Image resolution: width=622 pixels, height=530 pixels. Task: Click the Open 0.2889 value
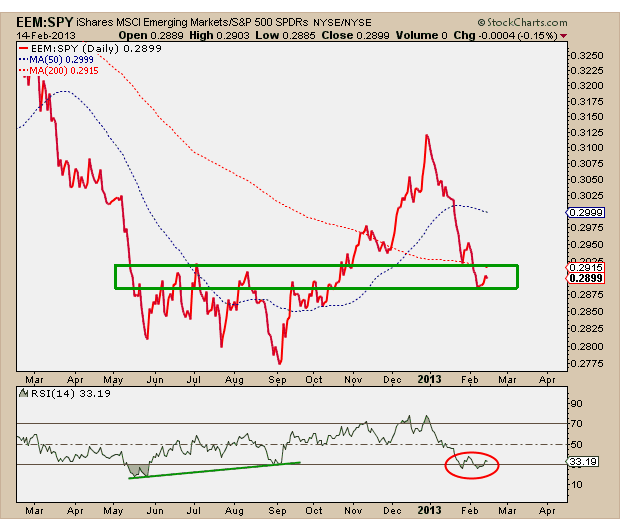(151, 35)
